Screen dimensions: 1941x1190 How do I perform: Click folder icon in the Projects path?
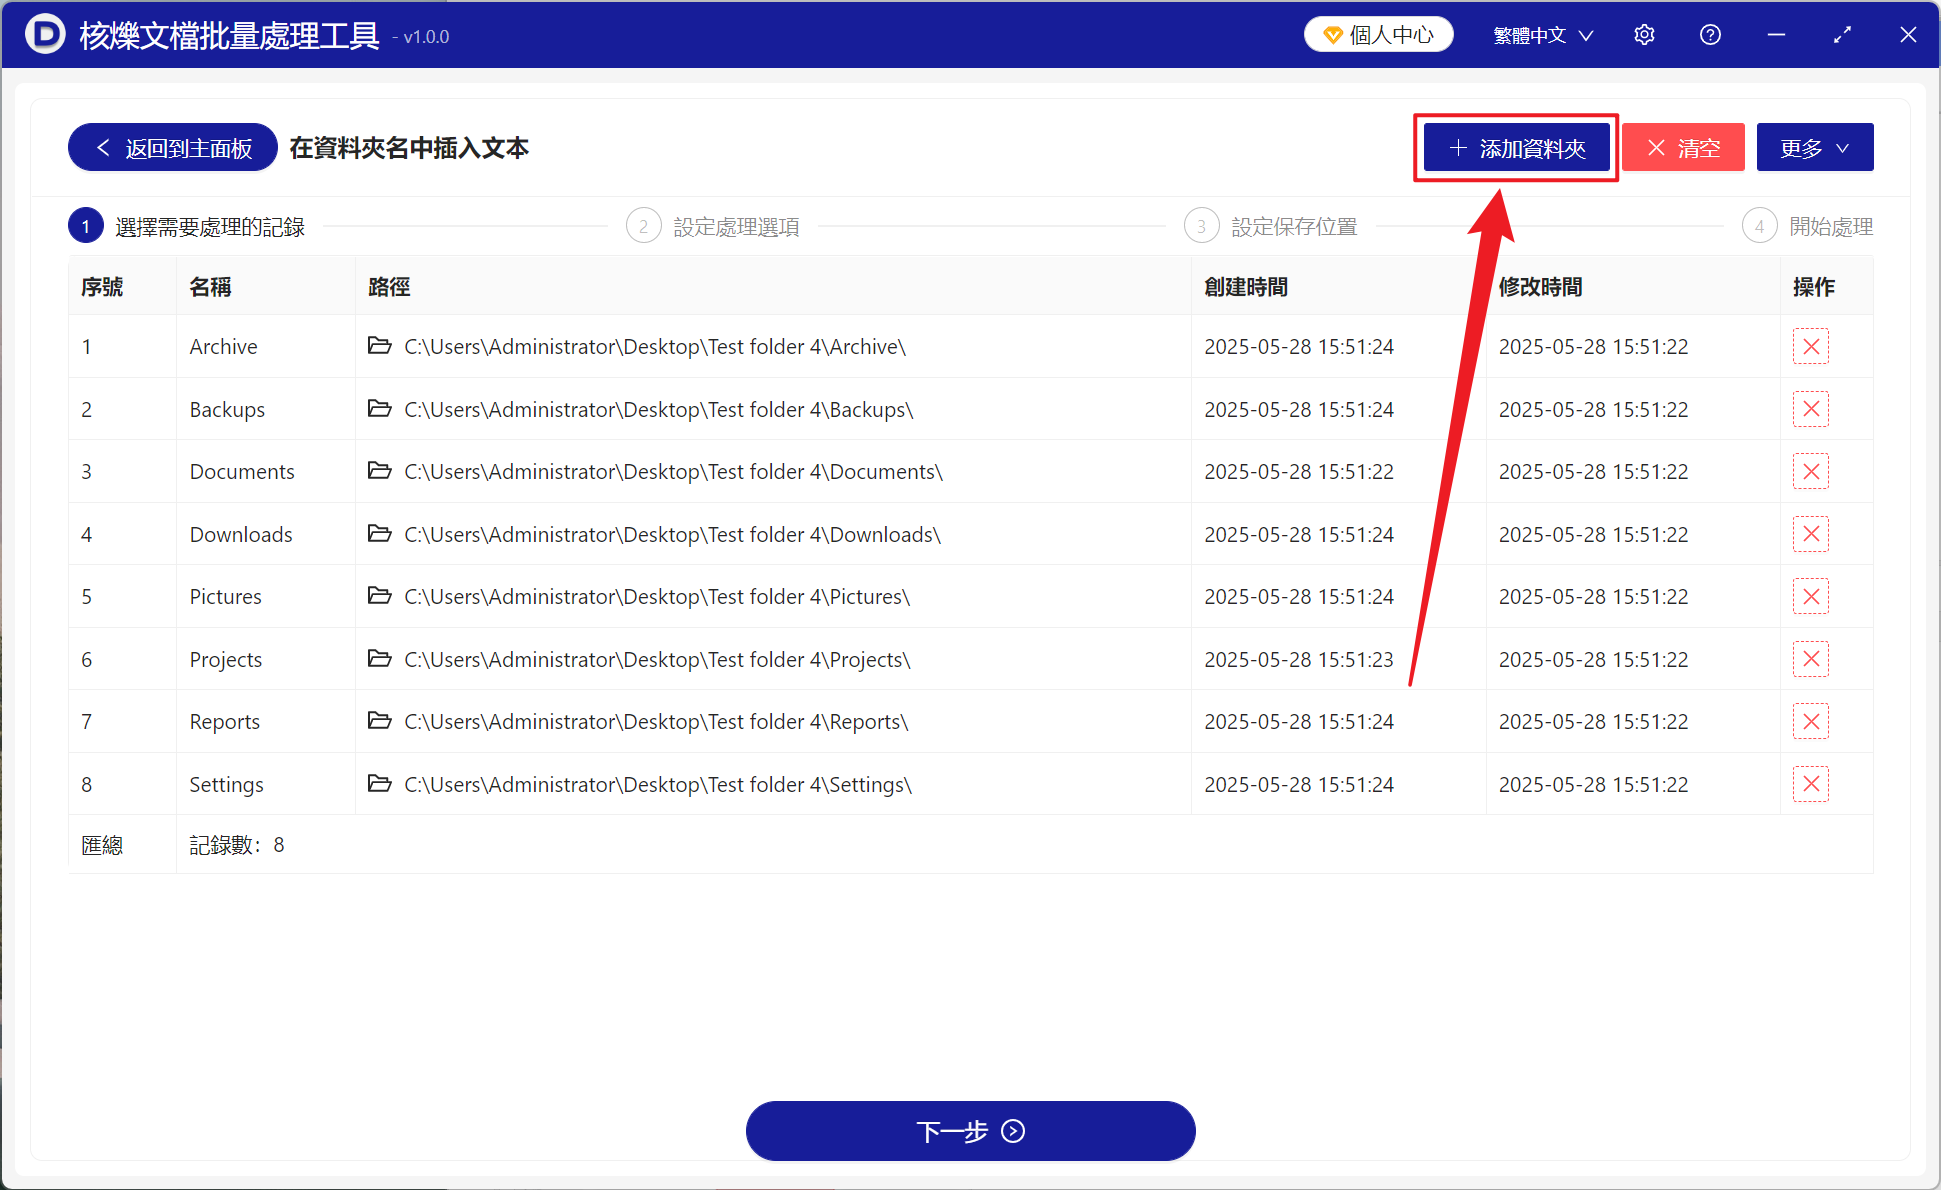[x=379, y=658]
